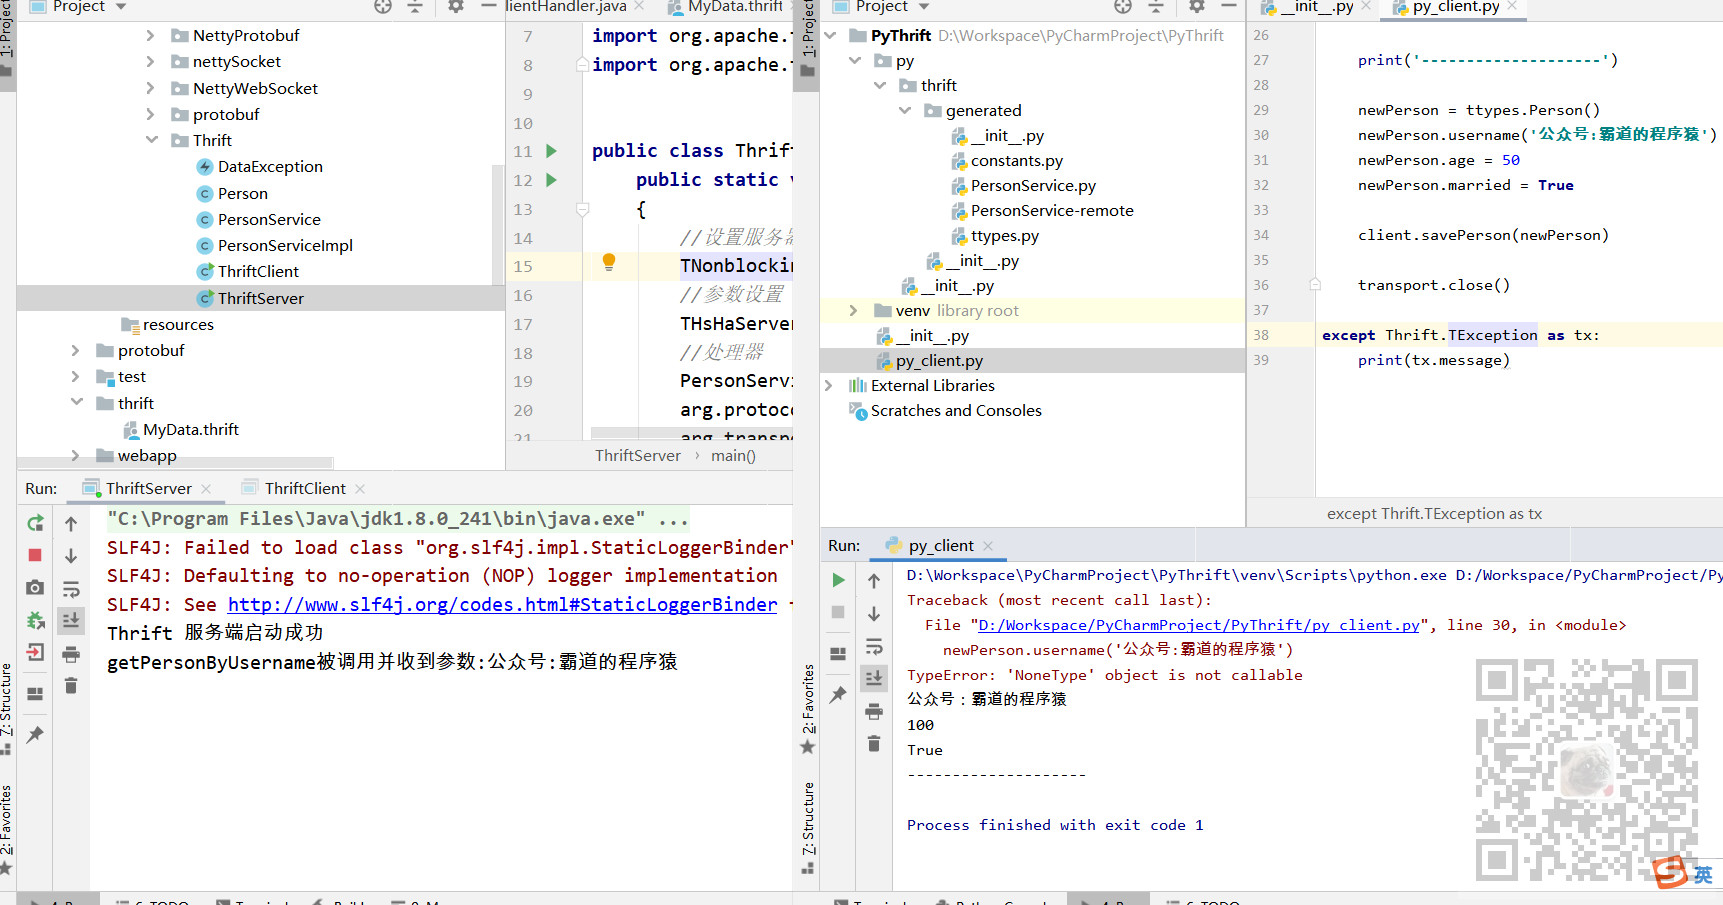Expand the NettyWebSocket folder
The width and height of the screenshot is (1723, 905).
click(x=150, y=88)
